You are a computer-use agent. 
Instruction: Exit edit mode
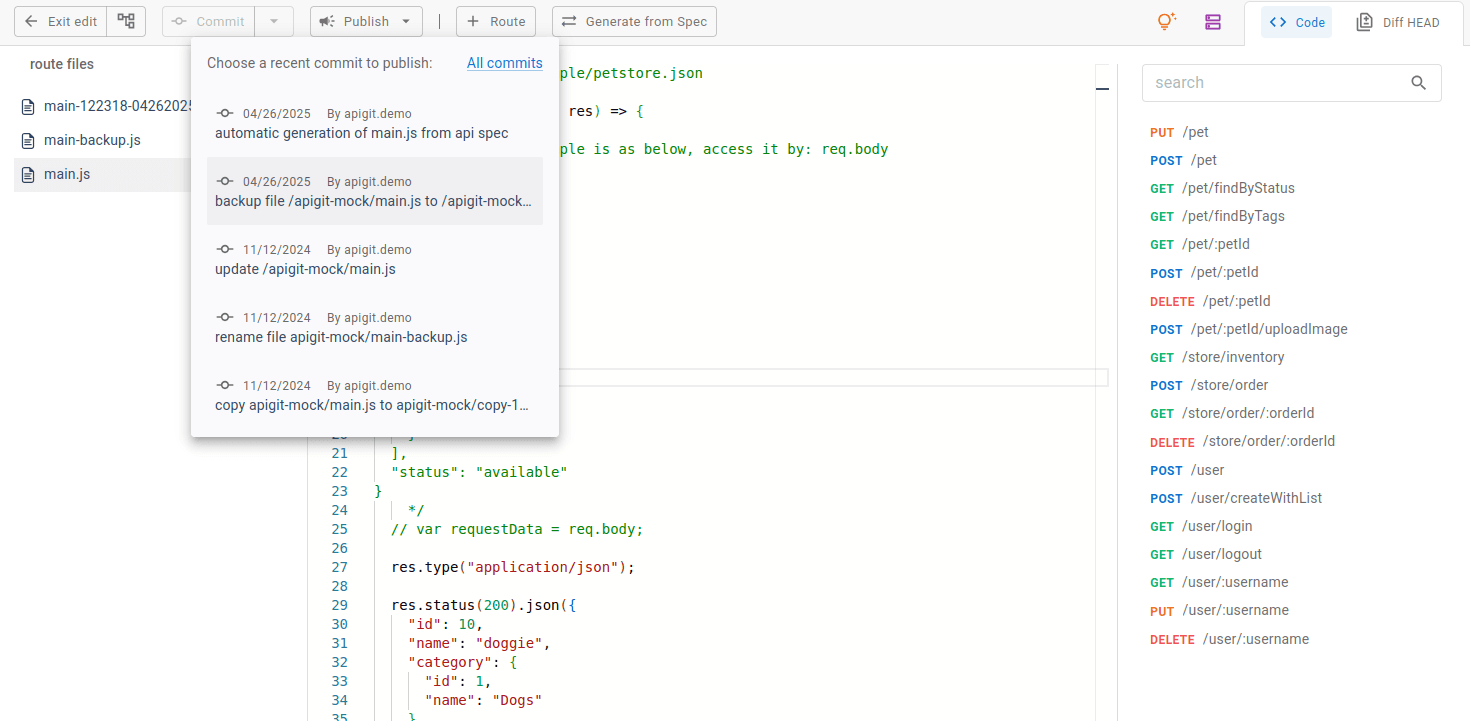[x=60, y=21]
